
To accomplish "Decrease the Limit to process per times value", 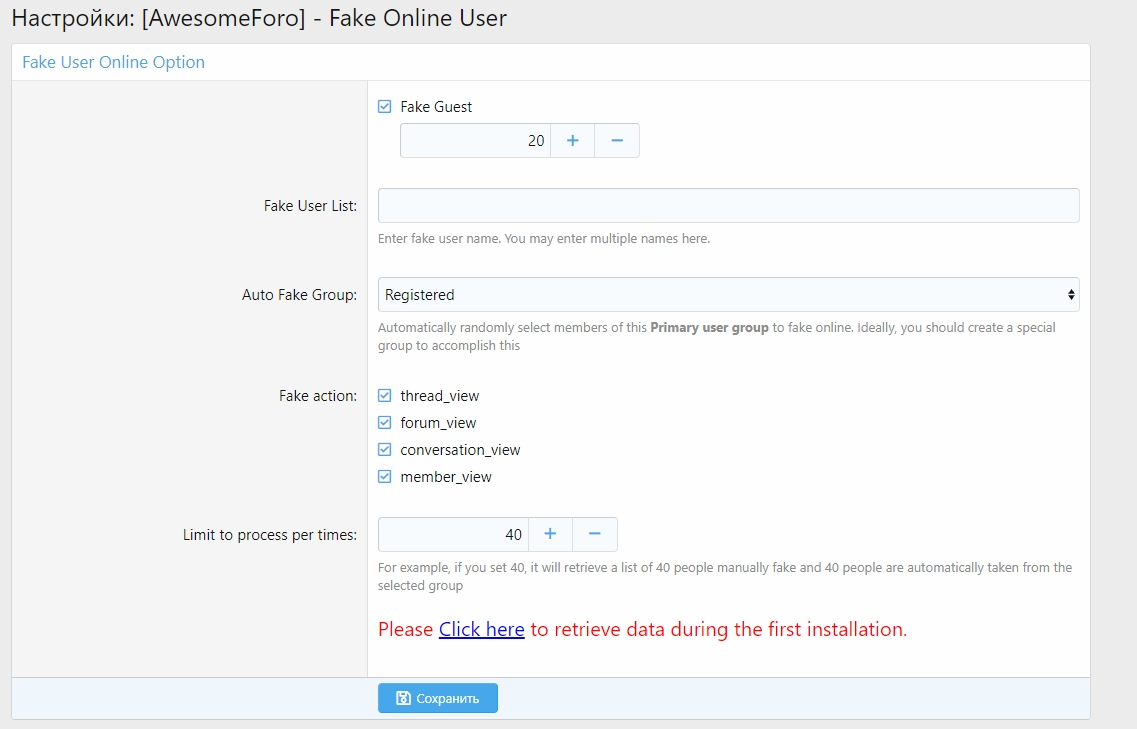I will click(x=595, y=534).
